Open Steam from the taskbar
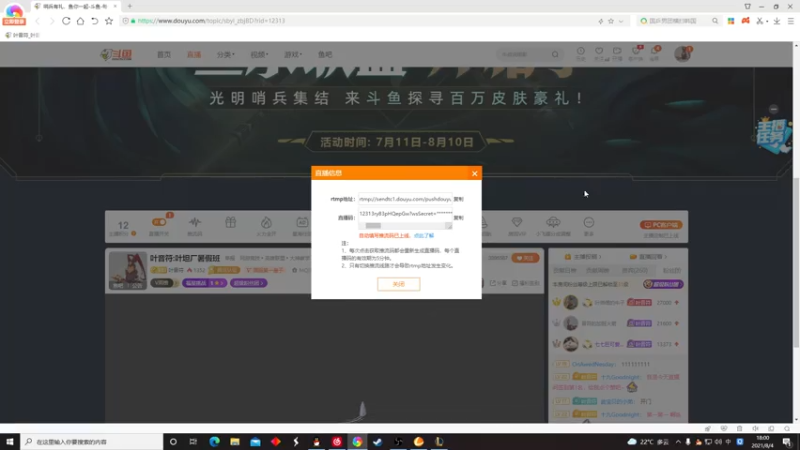800x450 pixels. [378, 442]
